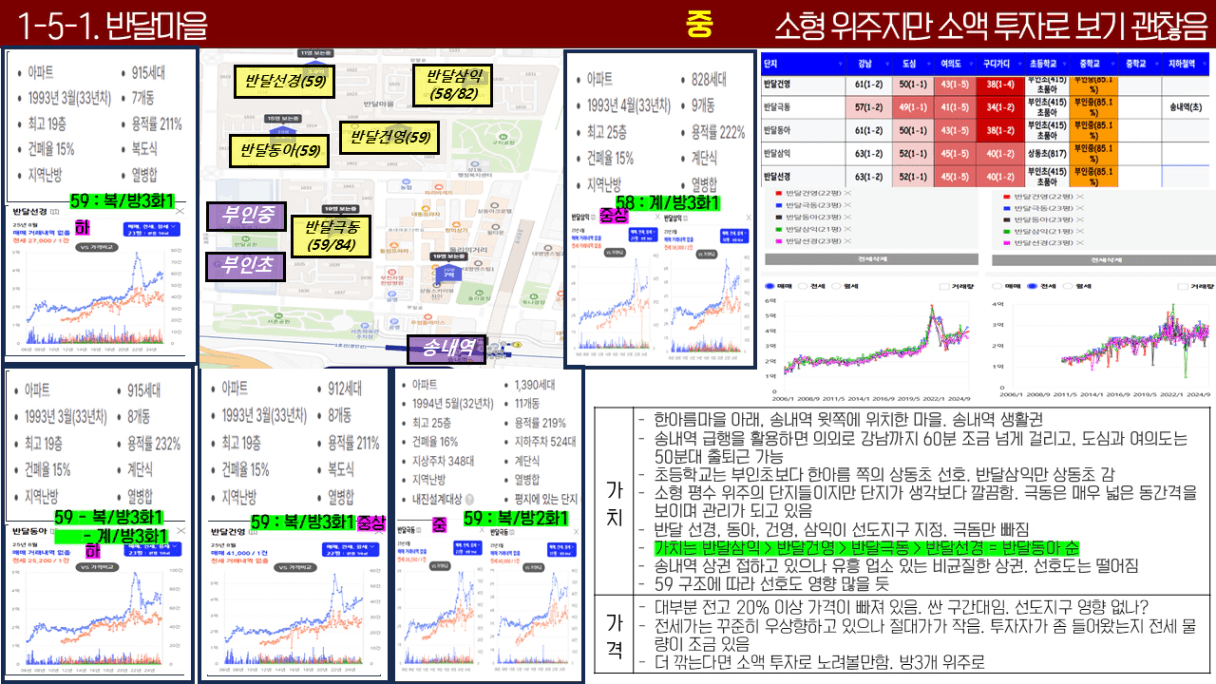Open the 강남 column filter dropdown
This screenshot has height=684, width=1216.
coord(886,63)
